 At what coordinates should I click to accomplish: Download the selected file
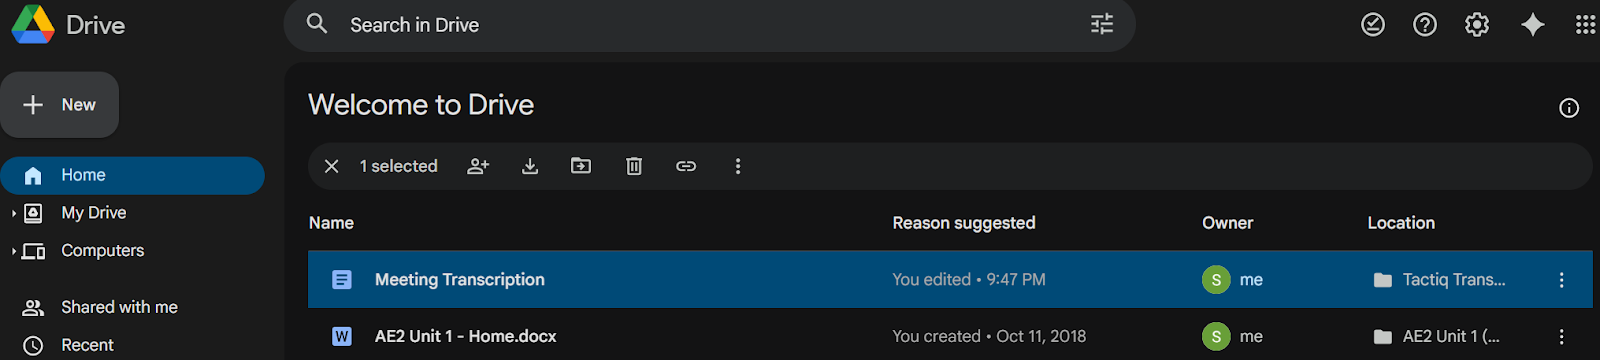tap(530, 166)
